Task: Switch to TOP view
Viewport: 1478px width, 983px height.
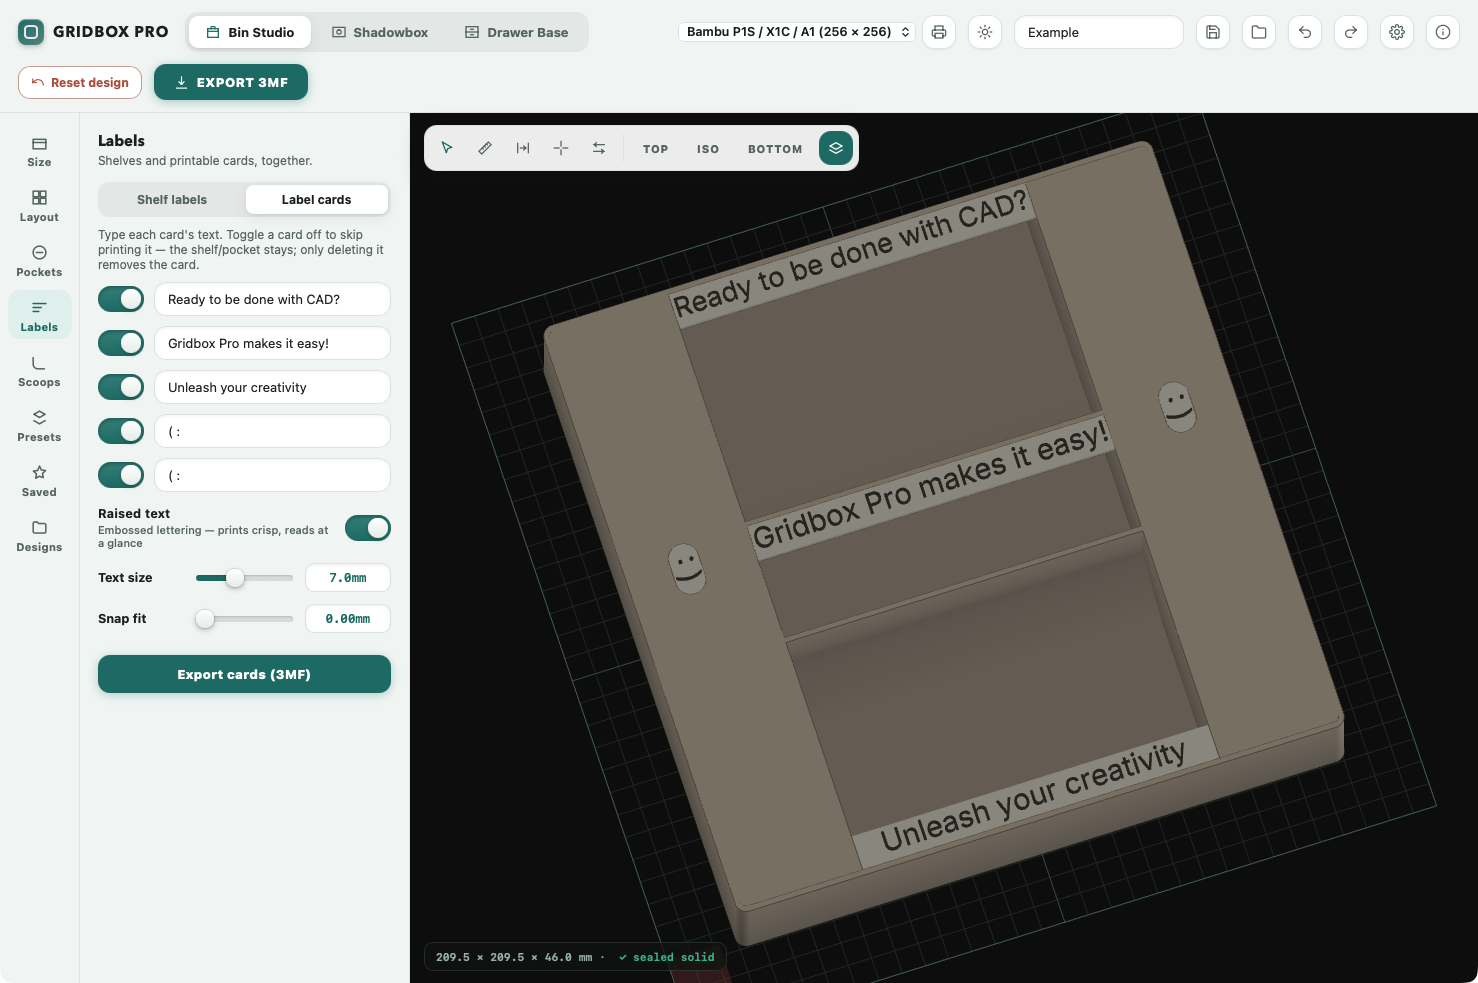Action: tap(656, 149)
